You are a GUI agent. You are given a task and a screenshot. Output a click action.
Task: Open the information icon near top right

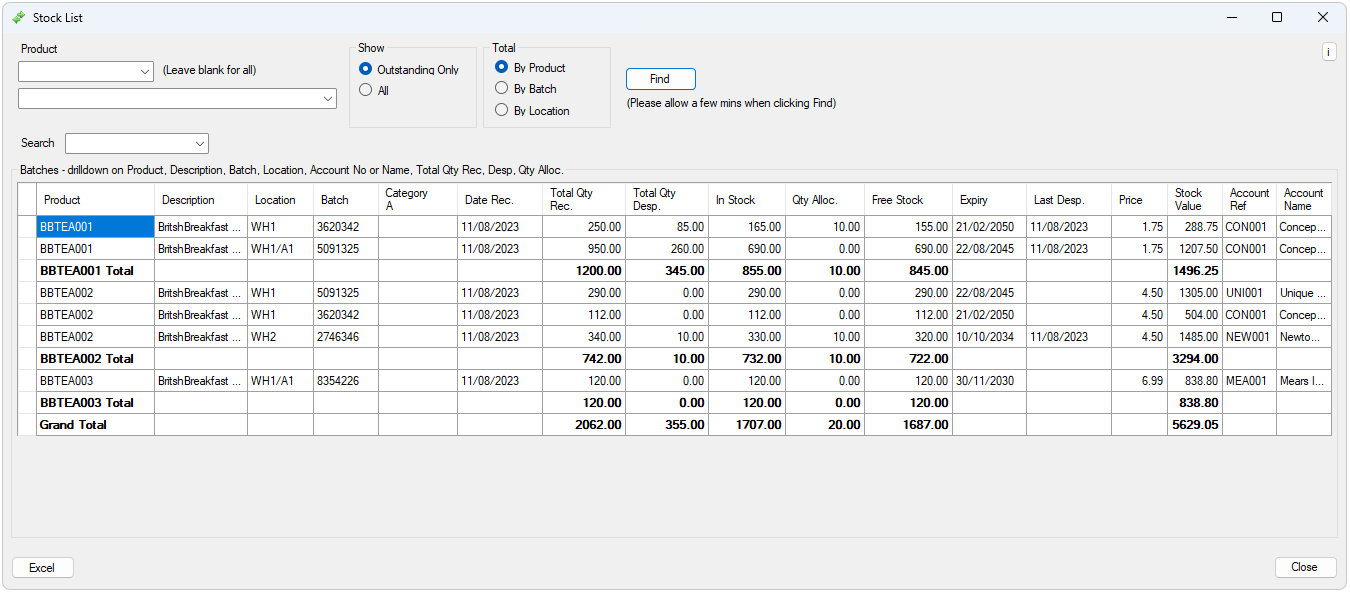point(1328,51)
